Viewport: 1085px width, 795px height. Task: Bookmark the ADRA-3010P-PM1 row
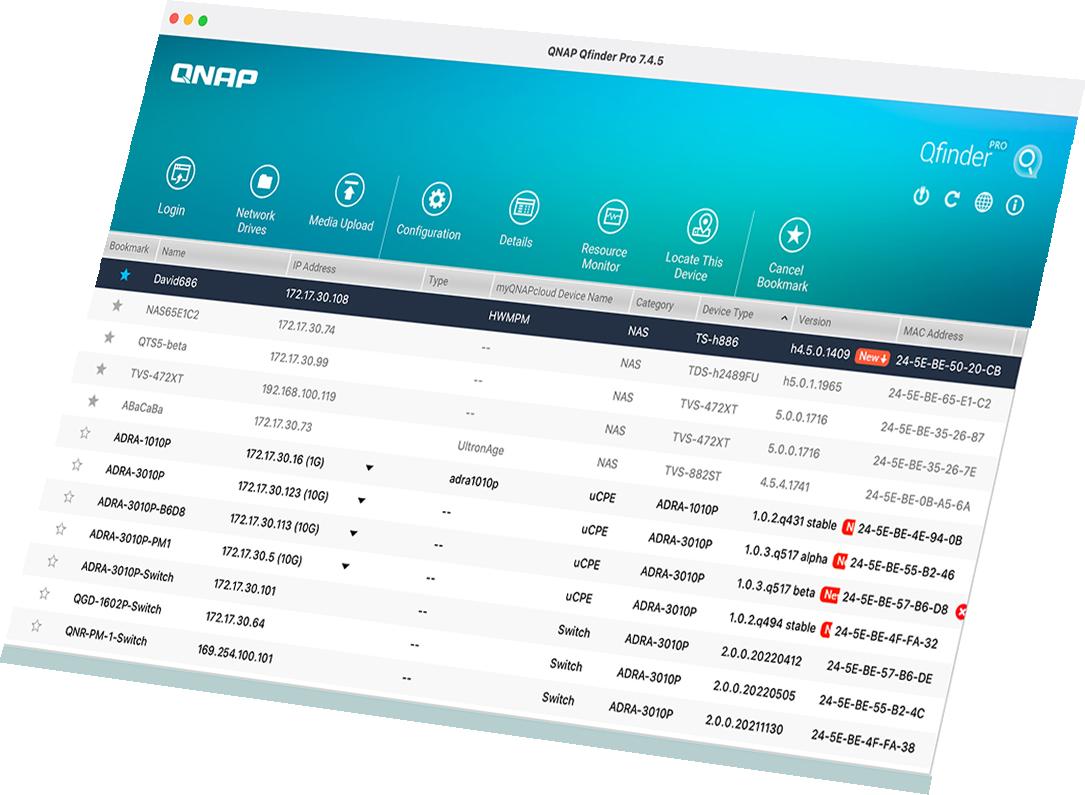[x=61, y=529]
